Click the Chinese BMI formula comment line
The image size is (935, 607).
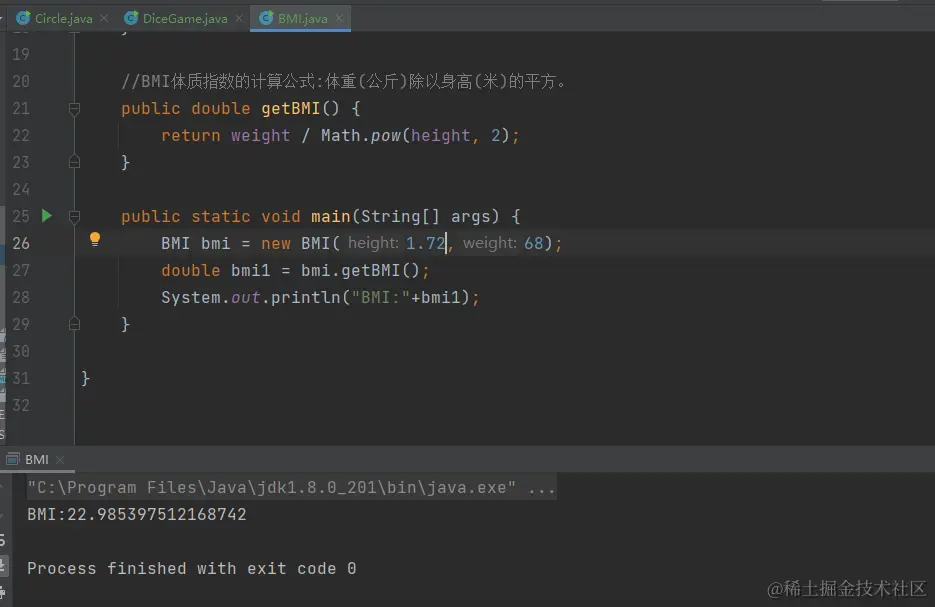click(343, 81)
